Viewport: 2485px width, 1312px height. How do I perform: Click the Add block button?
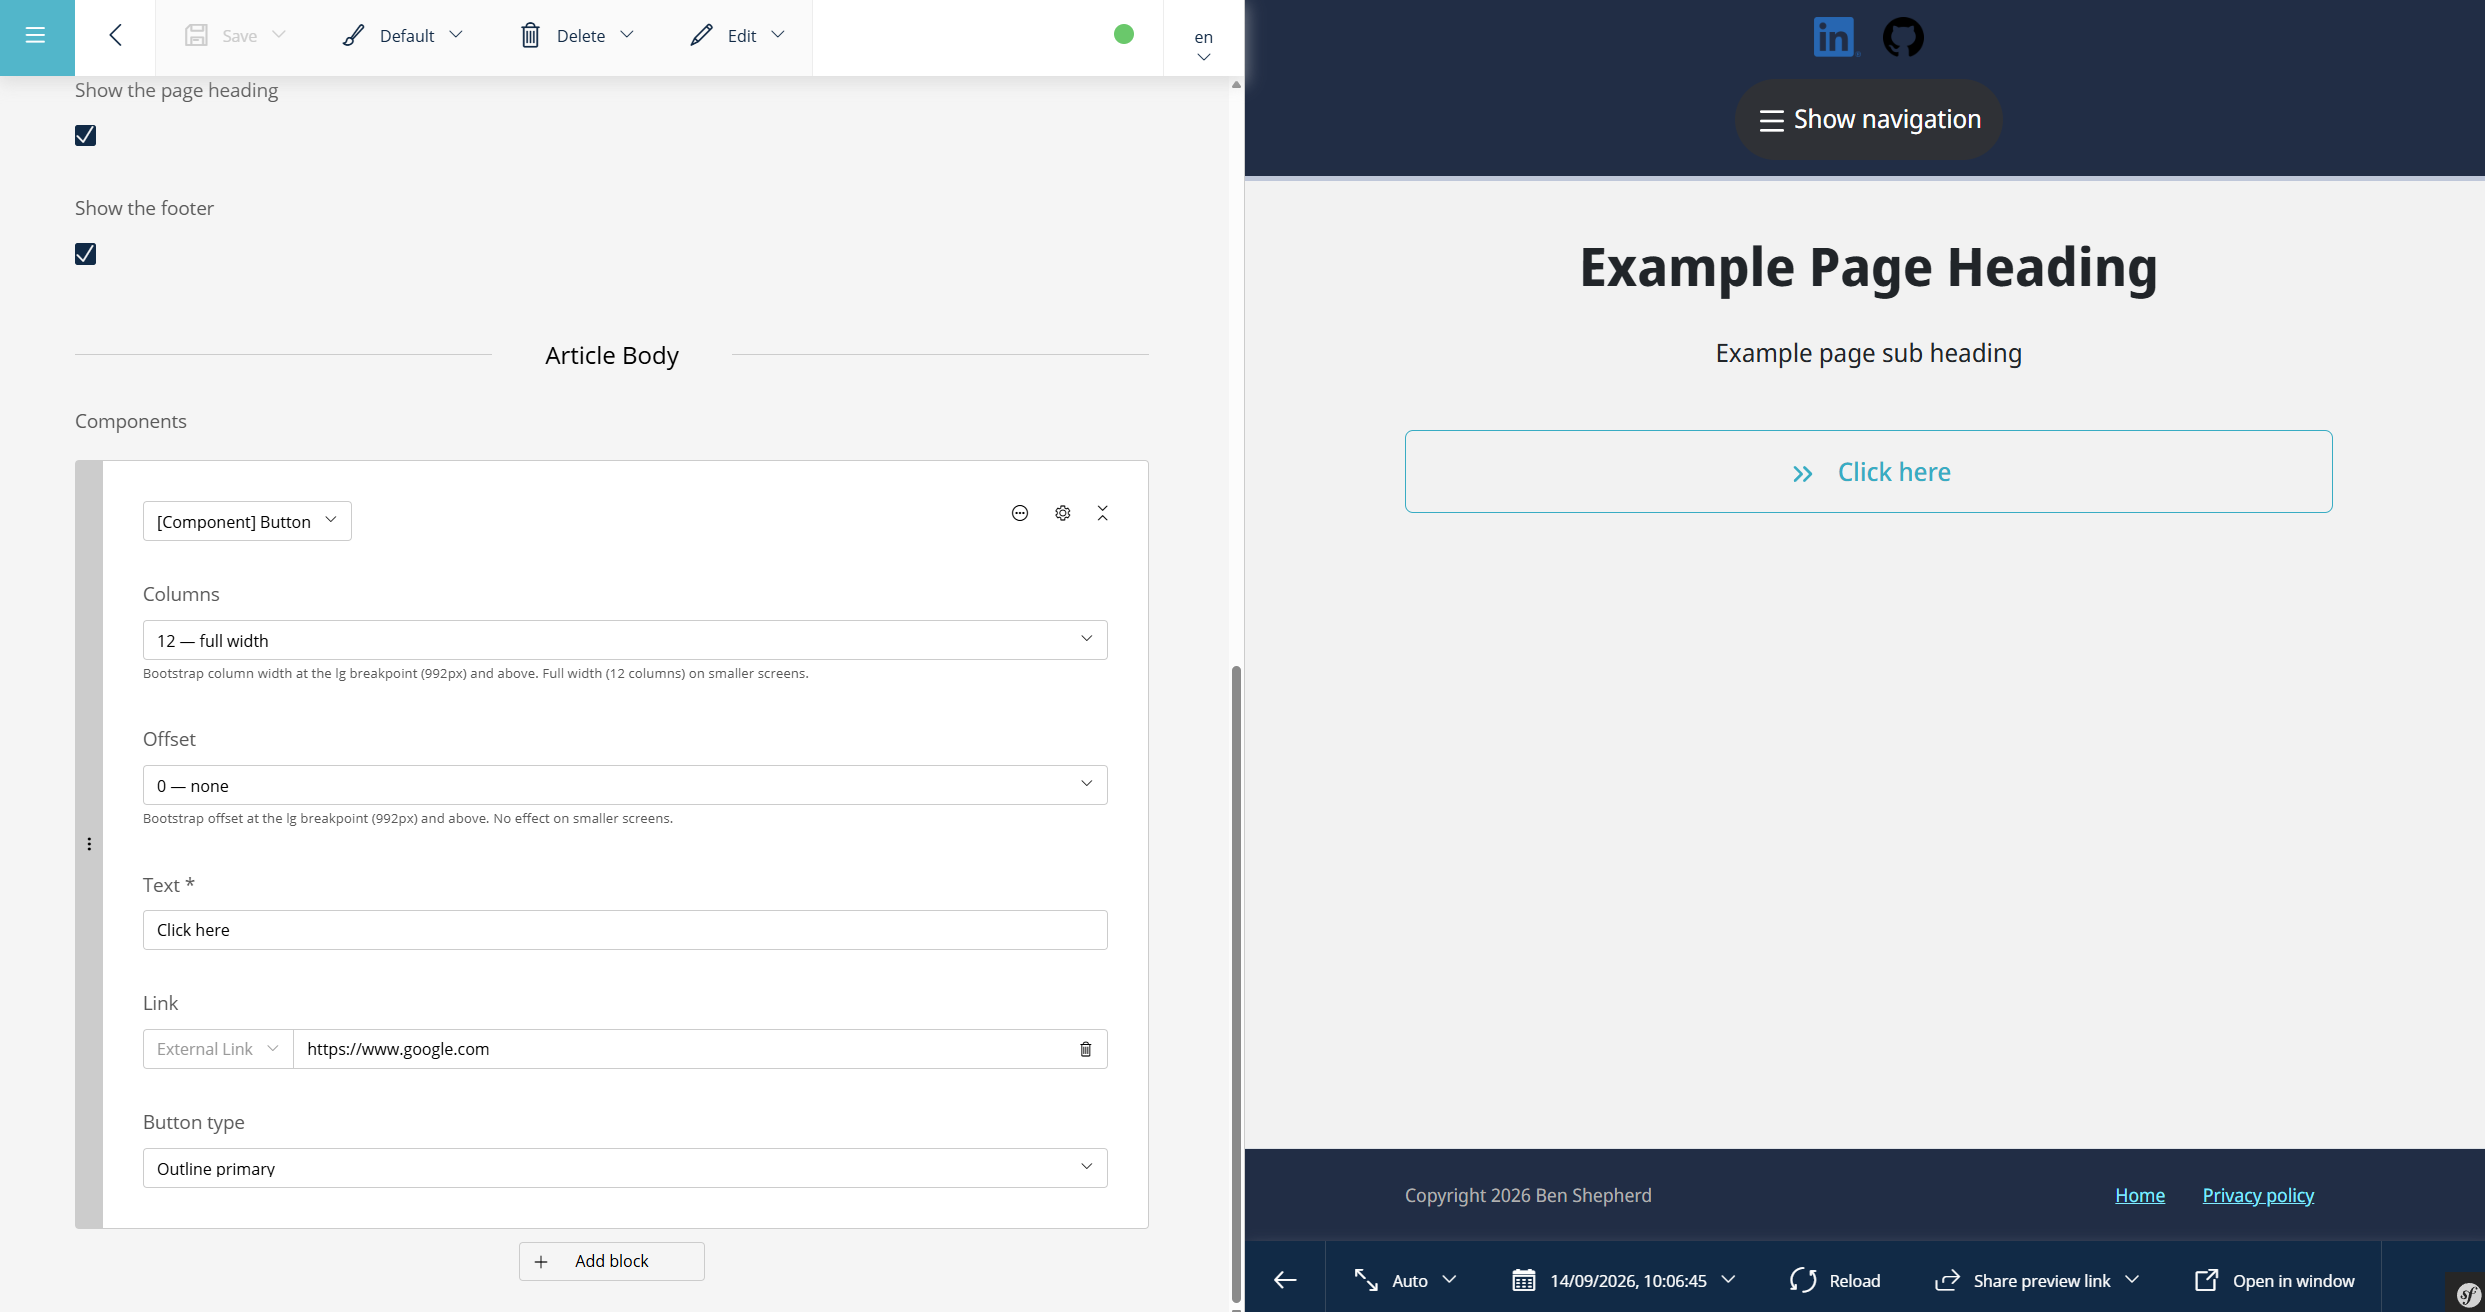[612, 1261]
